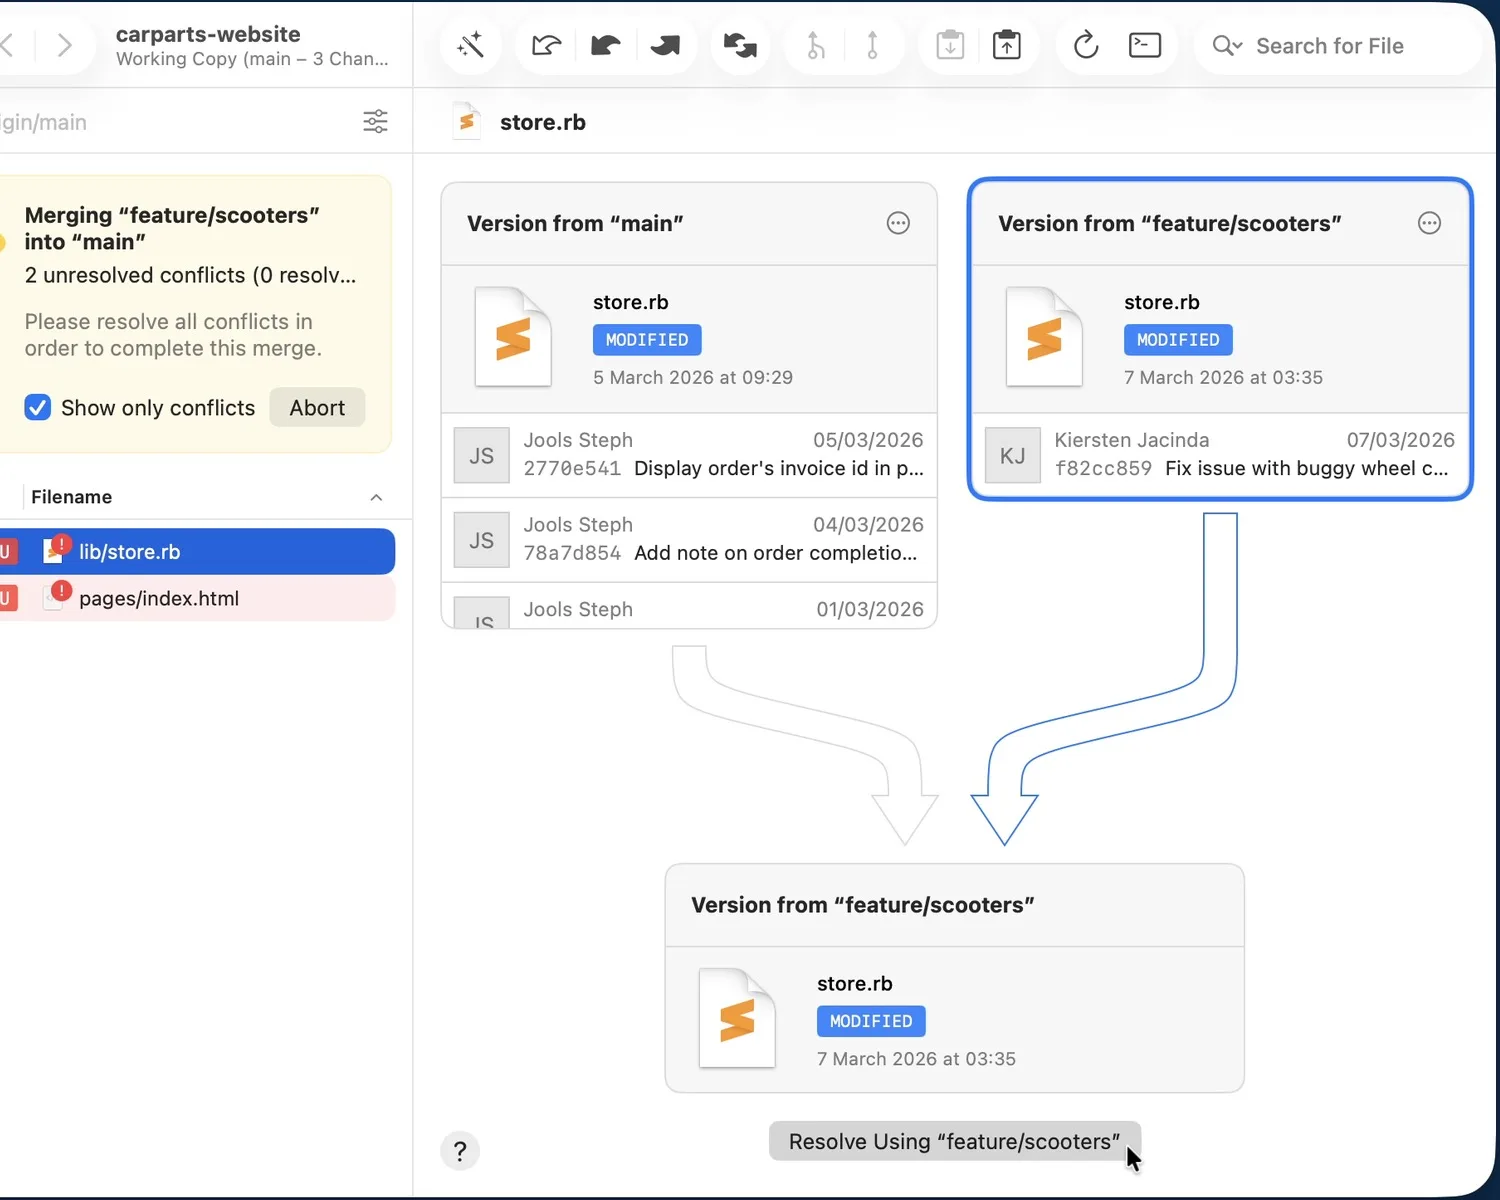This screenshot has height=1200, width=1500.
Task: Select commit 2770e541 Display order's invoice id
Action: click(689, 455)
